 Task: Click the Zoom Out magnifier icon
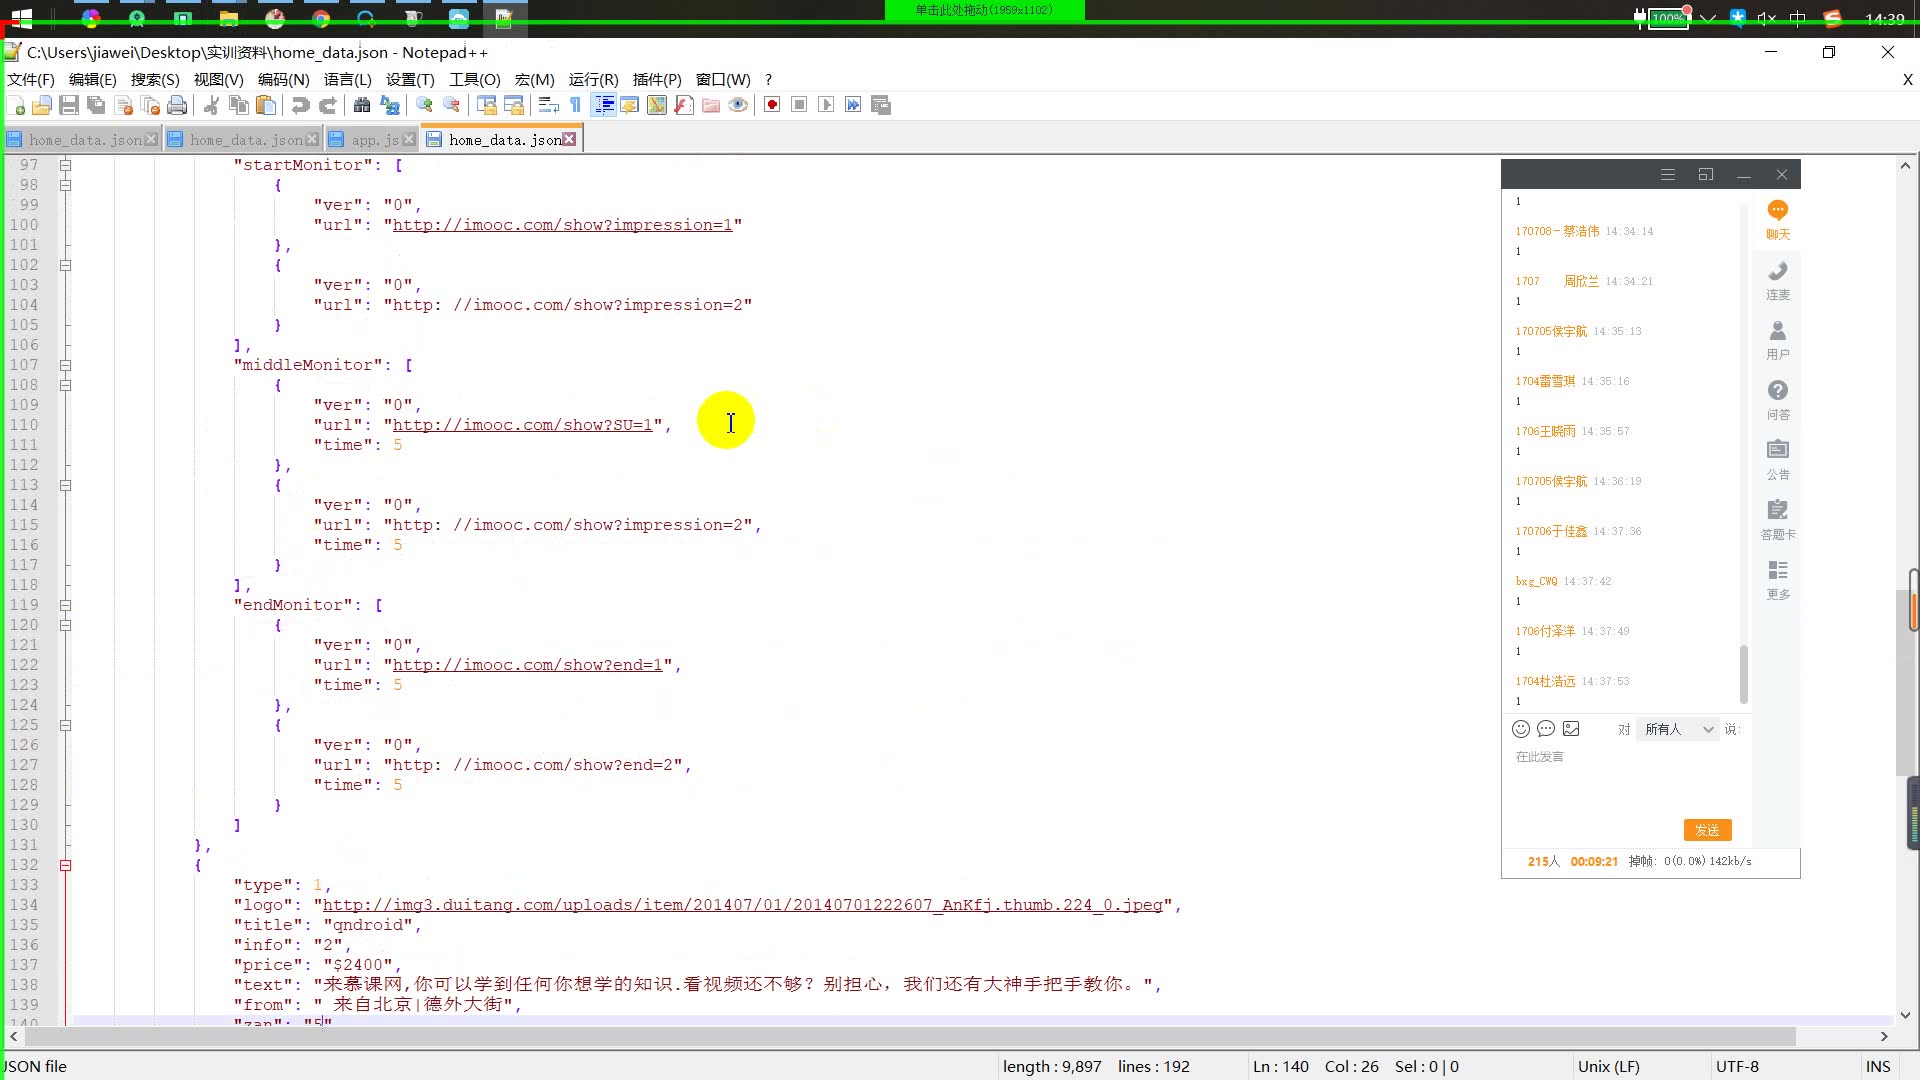click(x=451, y=105)
